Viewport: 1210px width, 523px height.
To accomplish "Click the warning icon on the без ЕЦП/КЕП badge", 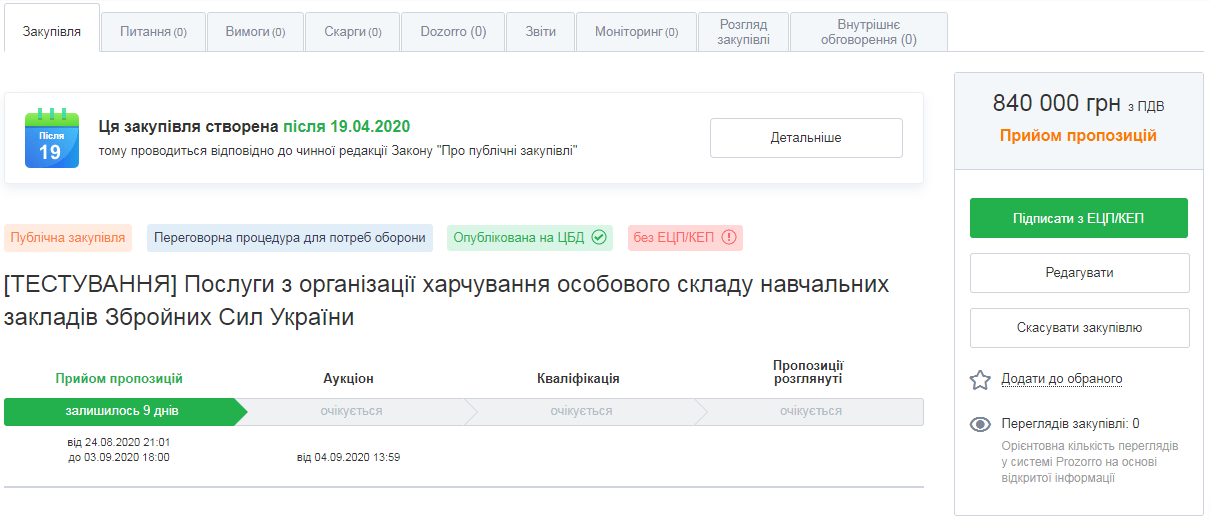I will coord(729,238).
